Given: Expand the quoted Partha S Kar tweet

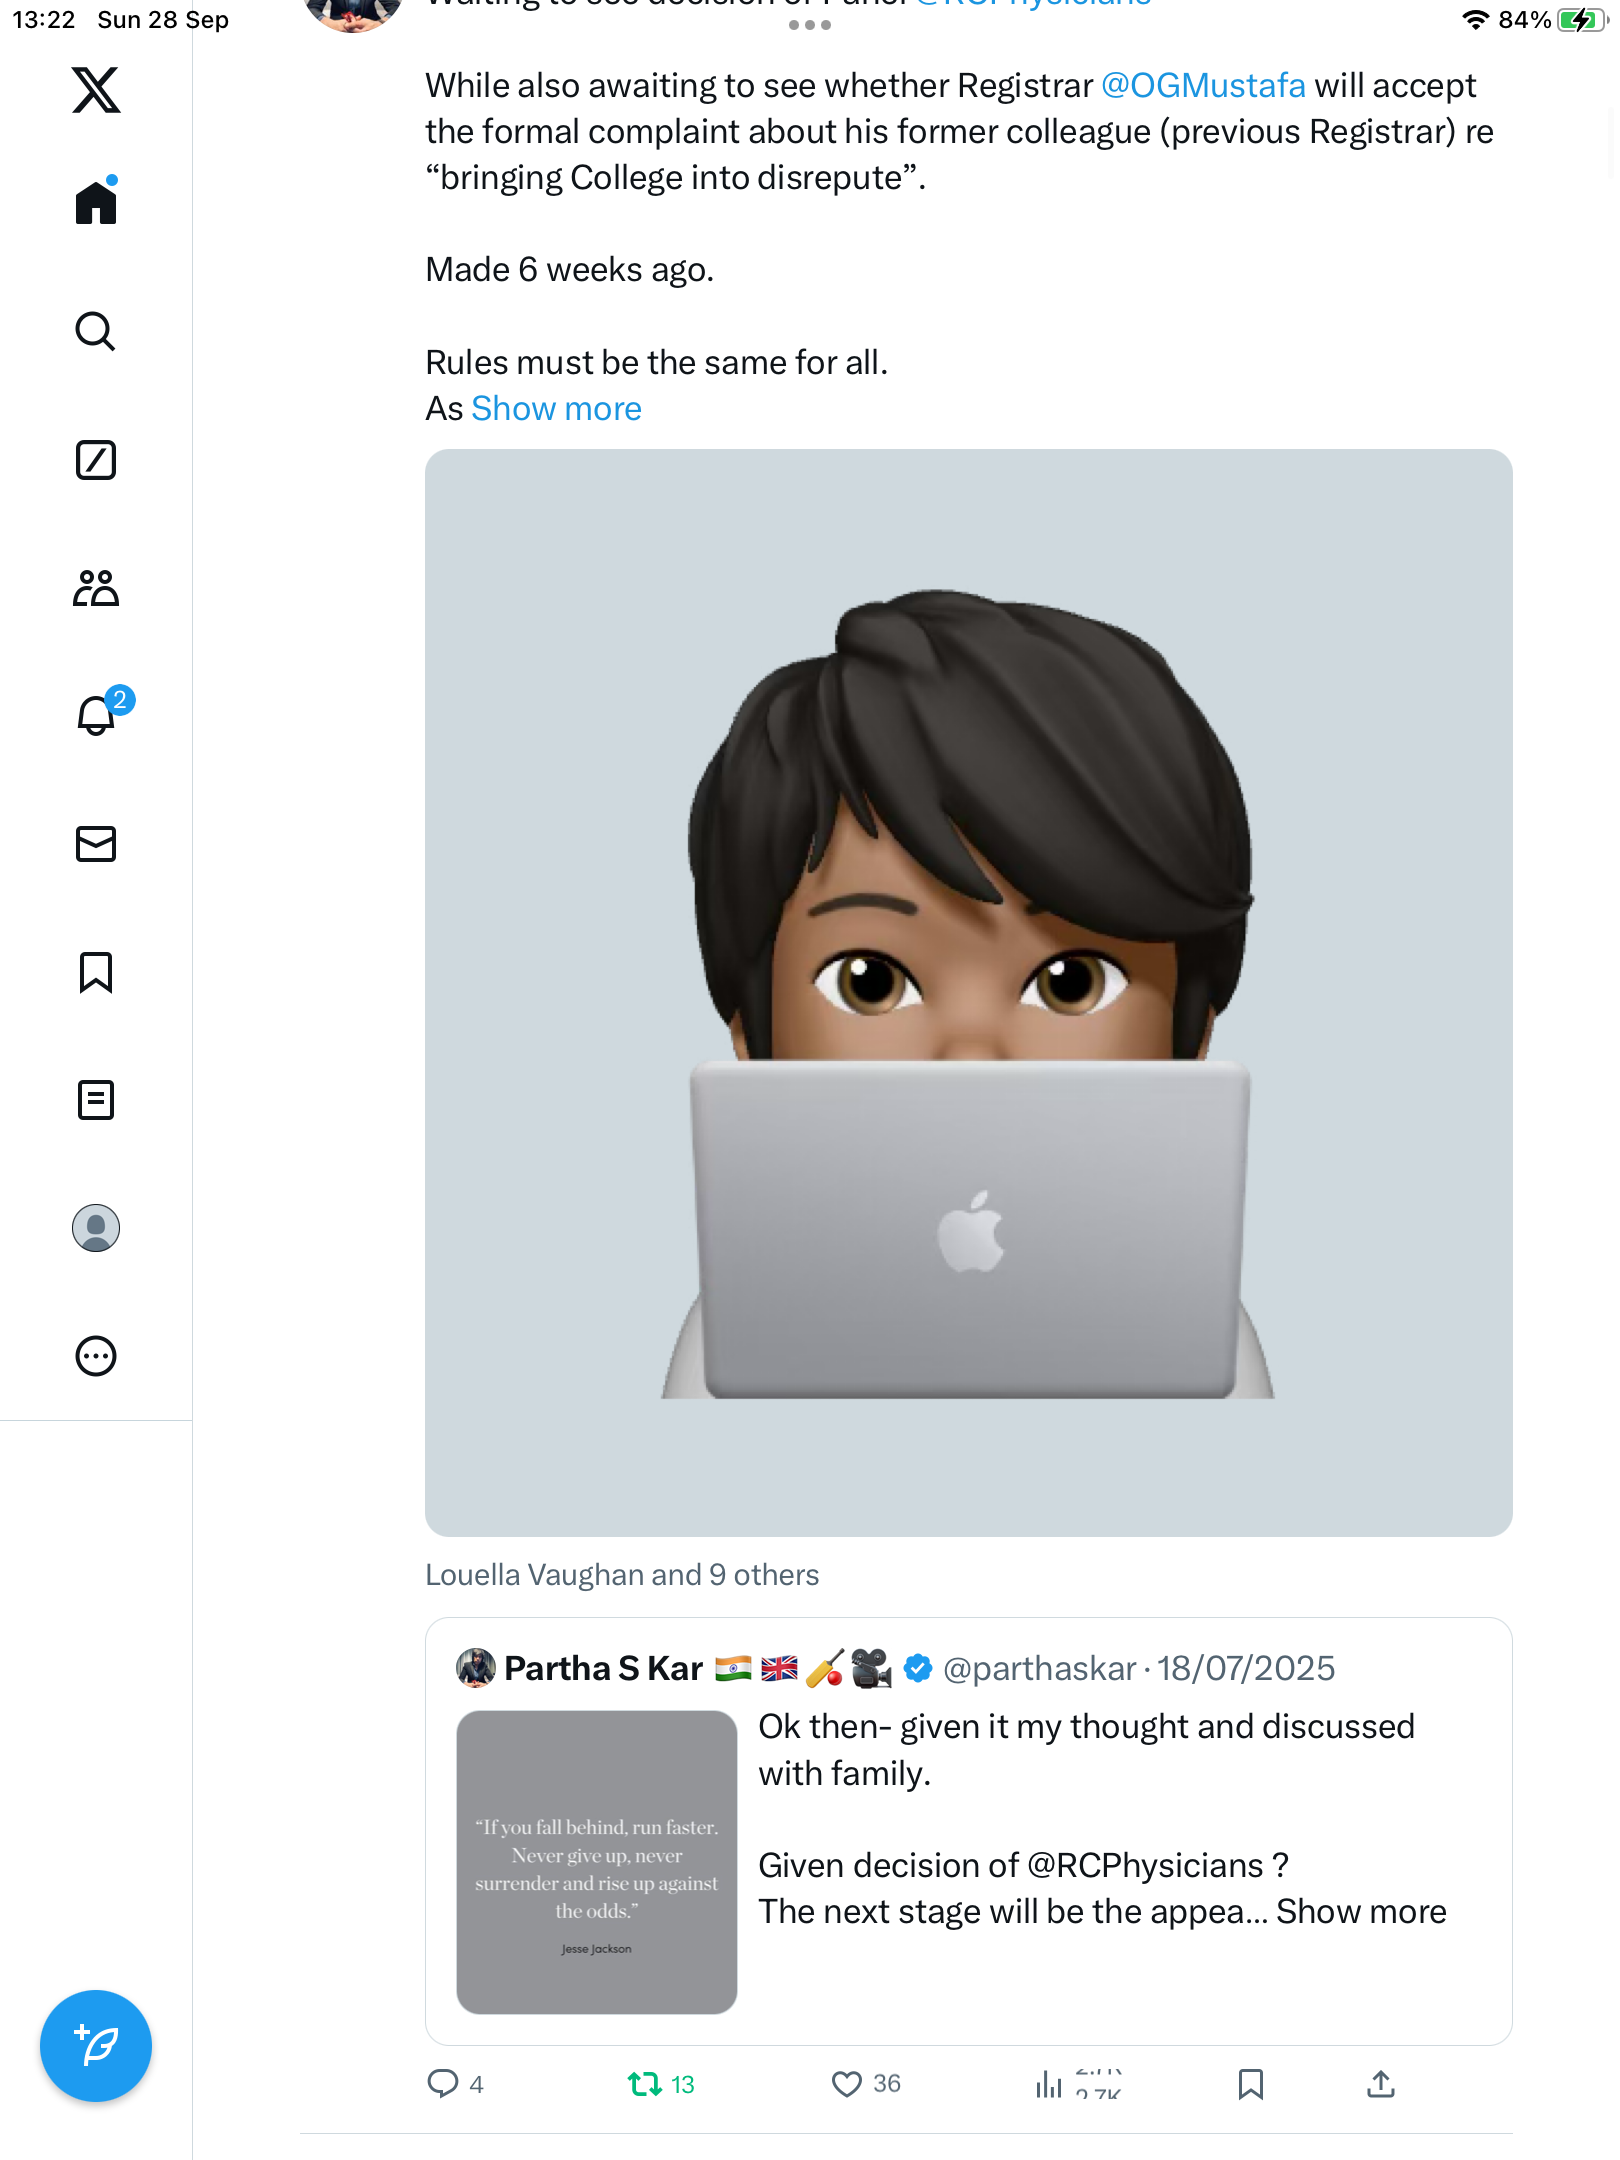Looking at the screenshot, I should [1360, 1911].
